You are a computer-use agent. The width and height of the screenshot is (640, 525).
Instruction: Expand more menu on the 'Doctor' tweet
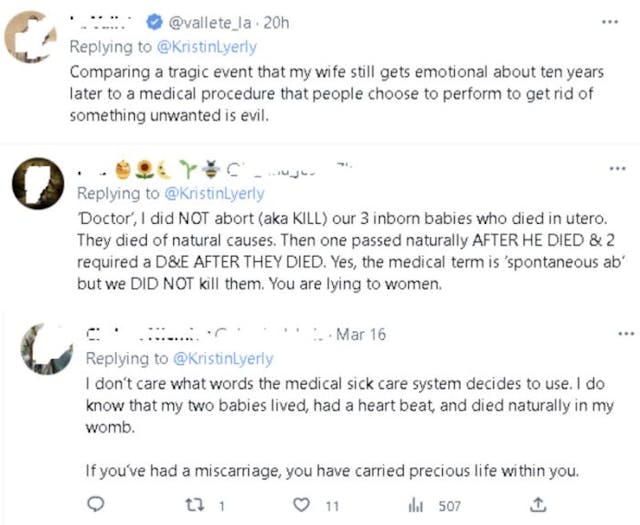pos(609,170)
